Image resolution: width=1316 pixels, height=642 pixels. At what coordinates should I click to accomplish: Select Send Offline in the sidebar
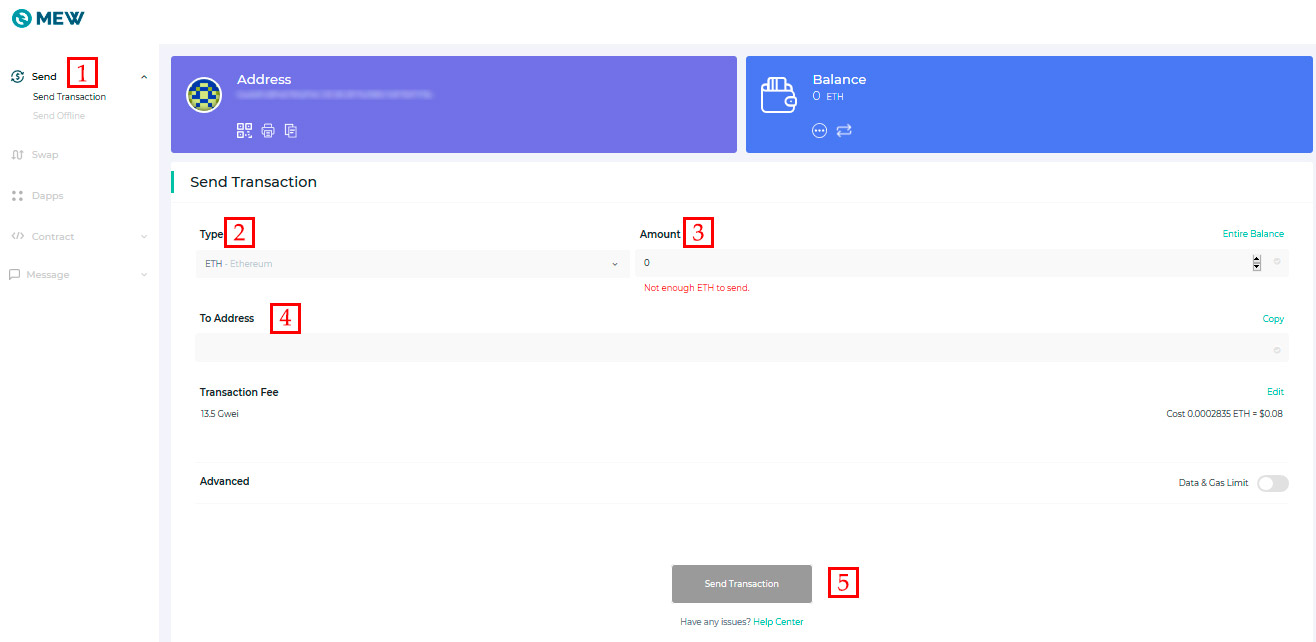point(59,116)
